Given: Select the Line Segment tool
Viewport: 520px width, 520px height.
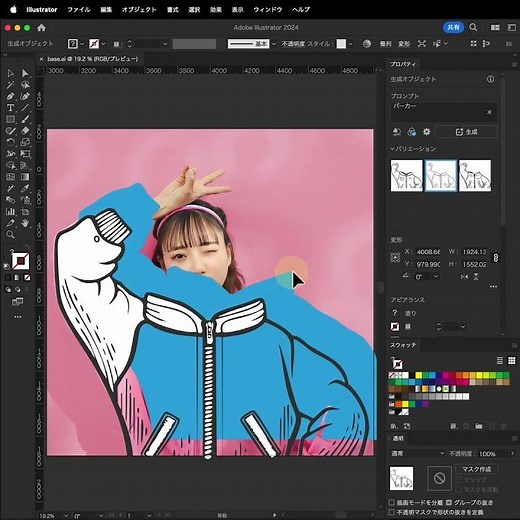Looking at the screenshot, I should click(25, 108).
